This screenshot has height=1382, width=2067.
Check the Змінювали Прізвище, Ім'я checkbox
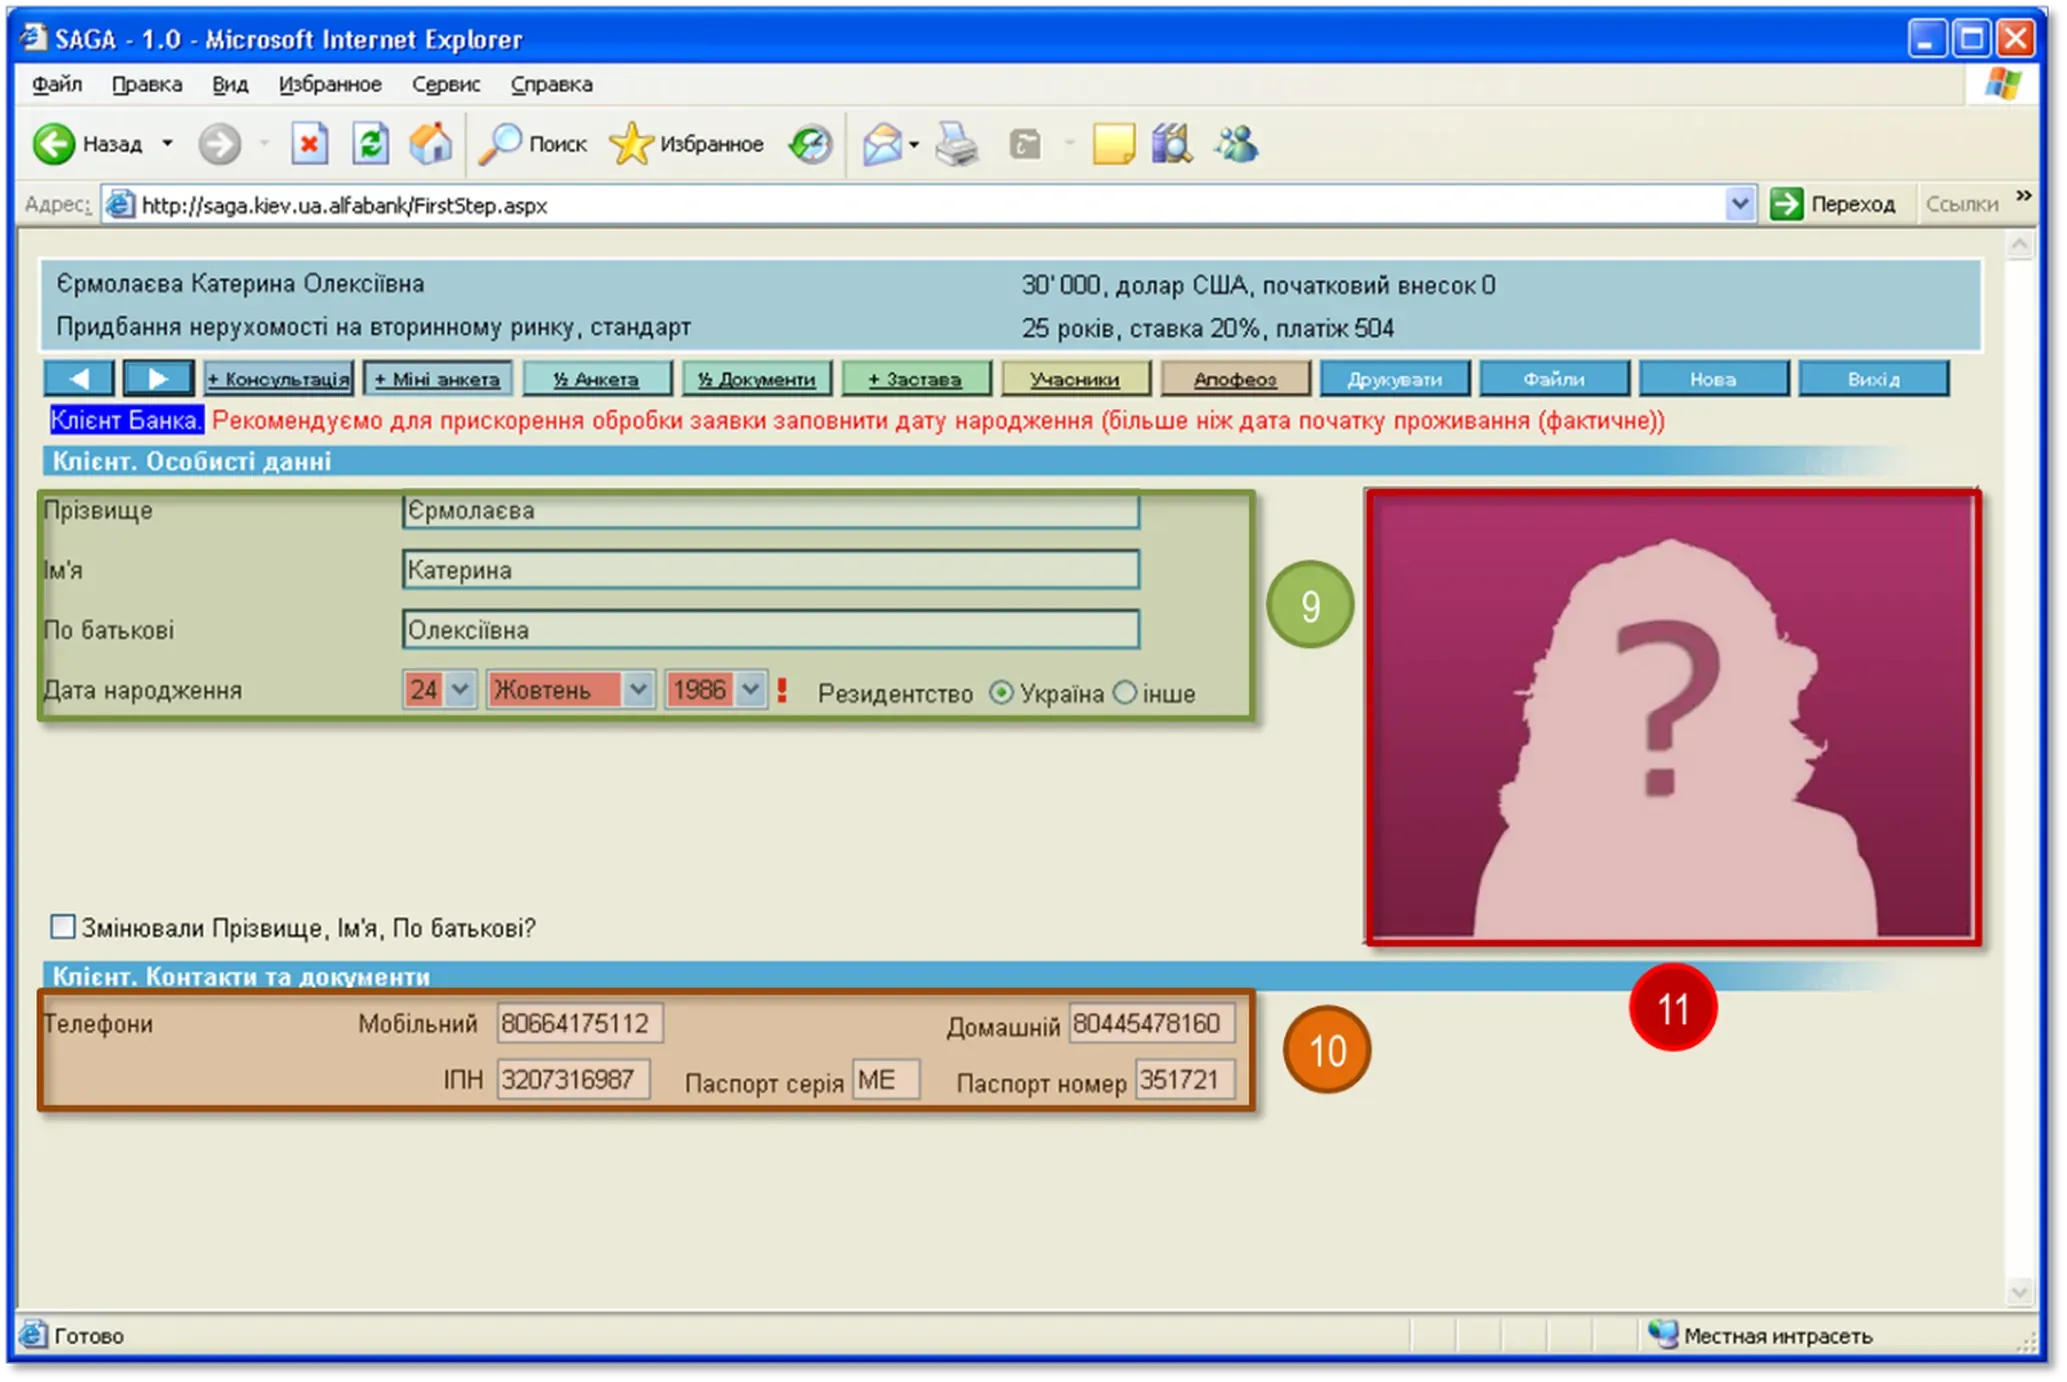tap(63, 927)
